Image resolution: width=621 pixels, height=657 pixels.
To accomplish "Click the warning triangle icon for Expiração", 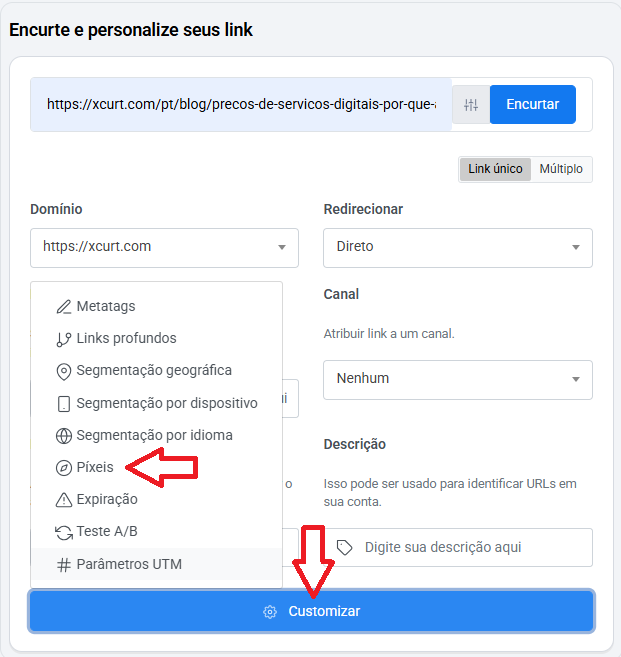I will 64,500.
